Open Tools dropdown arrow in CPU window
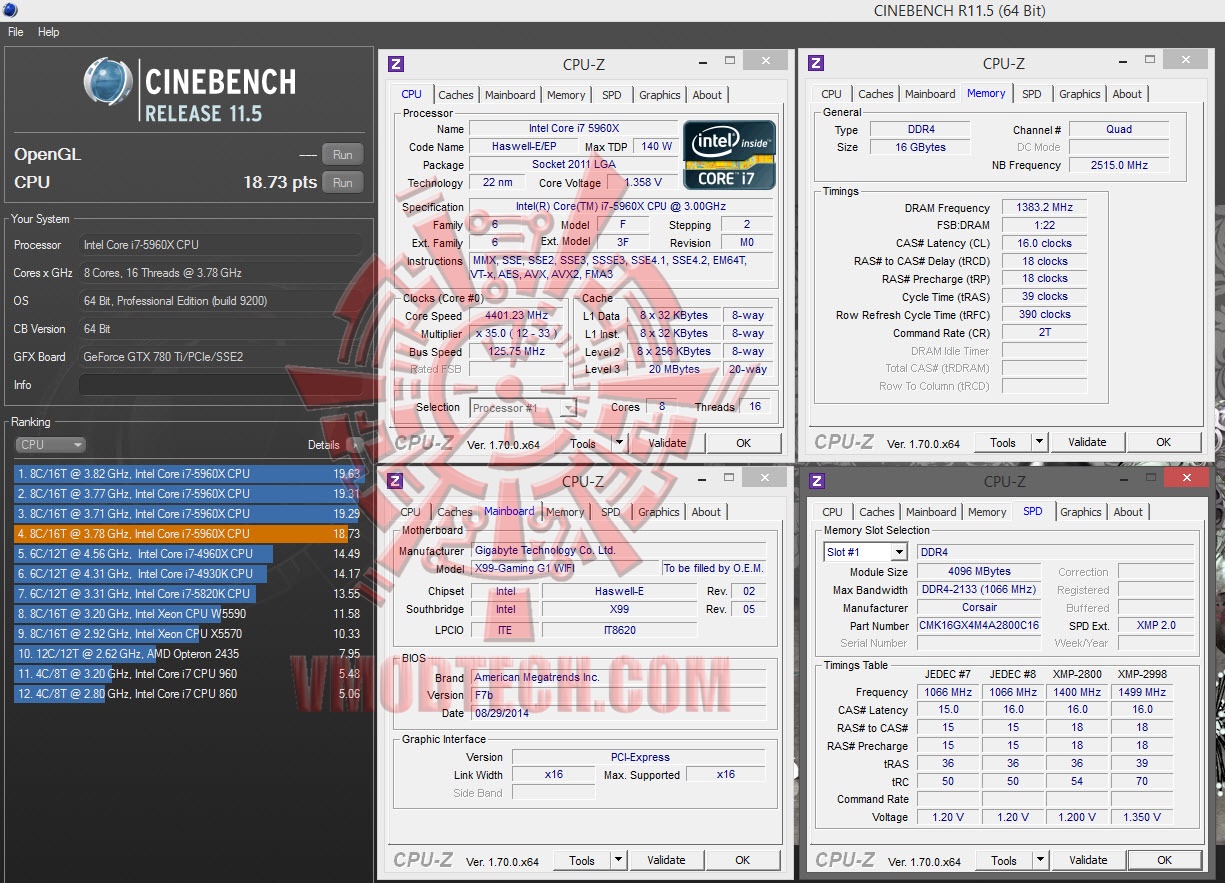 pyautogui.click(x=619, y=443)
